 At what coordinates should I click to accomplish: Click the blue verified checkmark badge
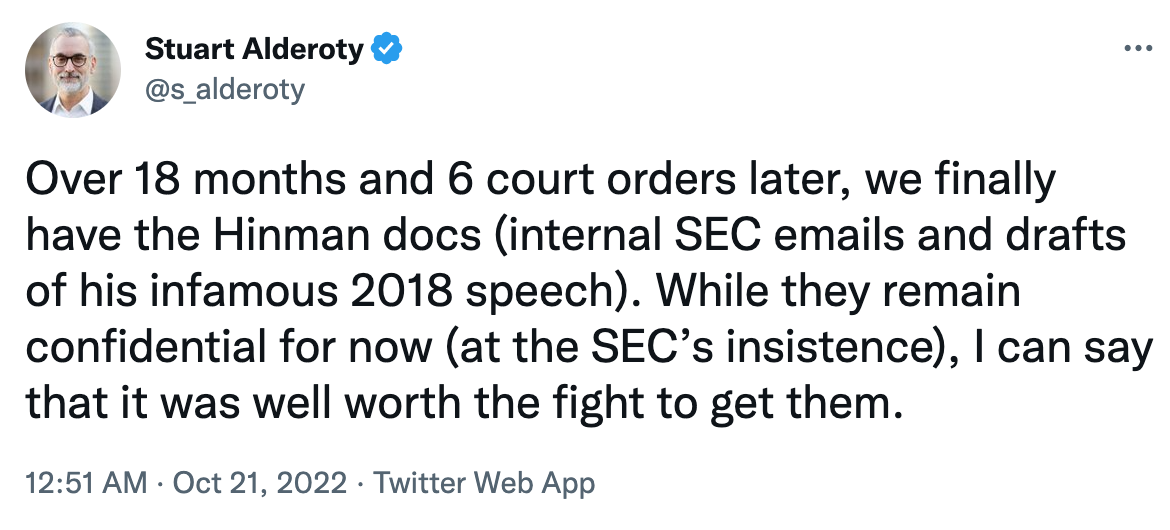click(386, 49)
